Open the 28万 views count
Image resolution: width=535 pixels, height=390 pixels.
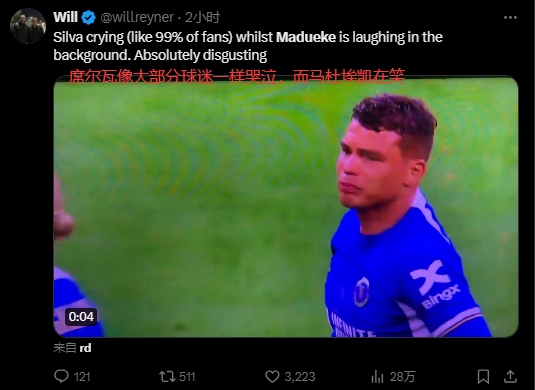pyautogui.click(x=403, y=377)
